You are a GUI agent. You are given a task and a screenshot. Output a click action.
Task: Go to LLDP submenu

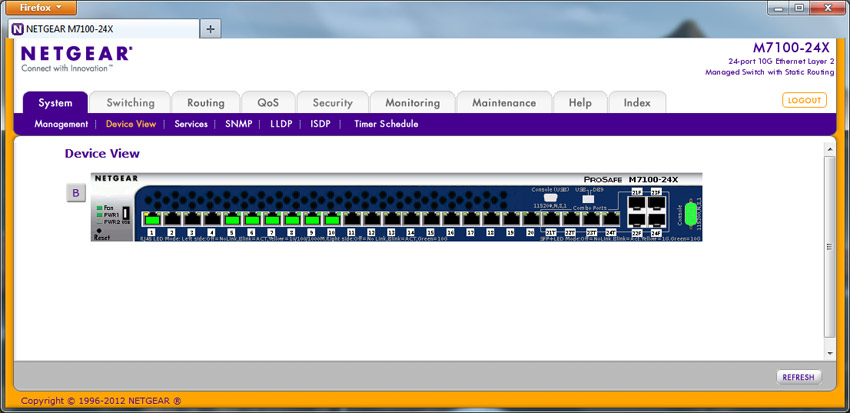[281, 124]
